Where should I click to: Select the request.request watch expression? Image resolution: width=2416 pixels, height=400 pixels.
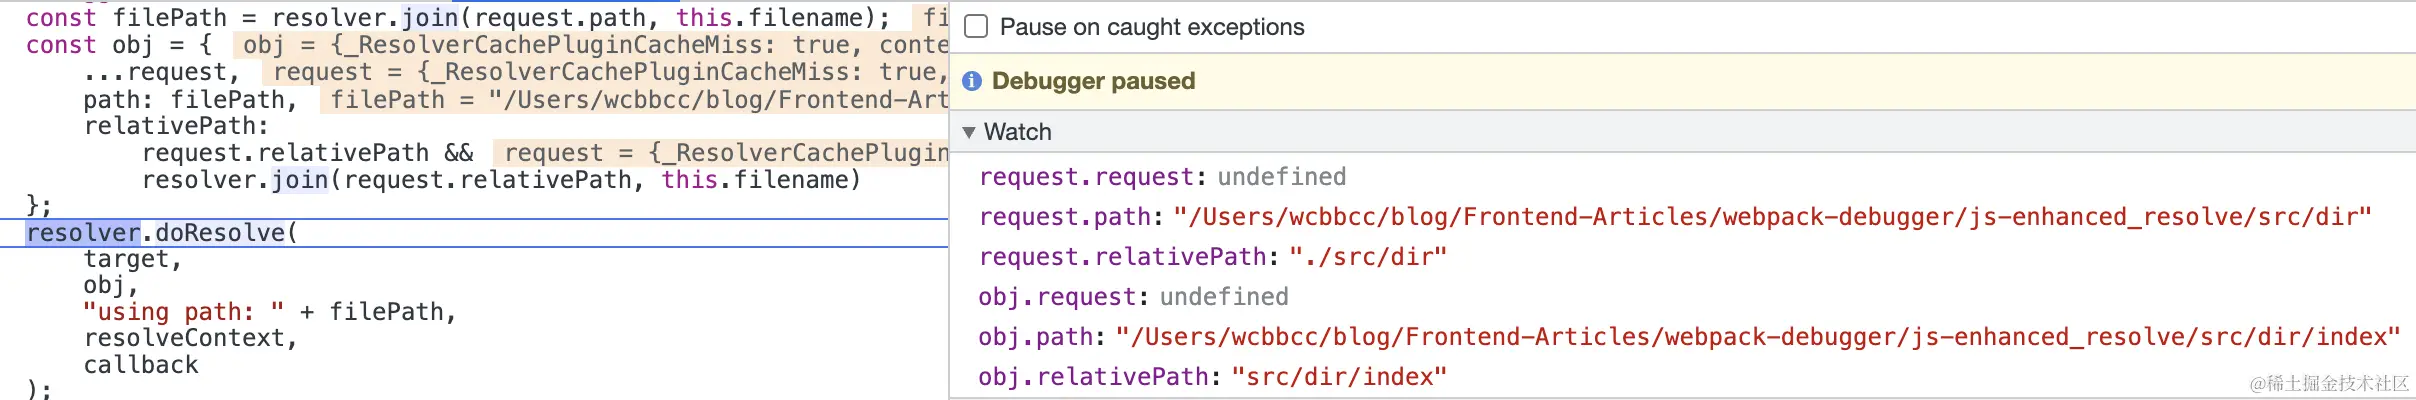1162,177
